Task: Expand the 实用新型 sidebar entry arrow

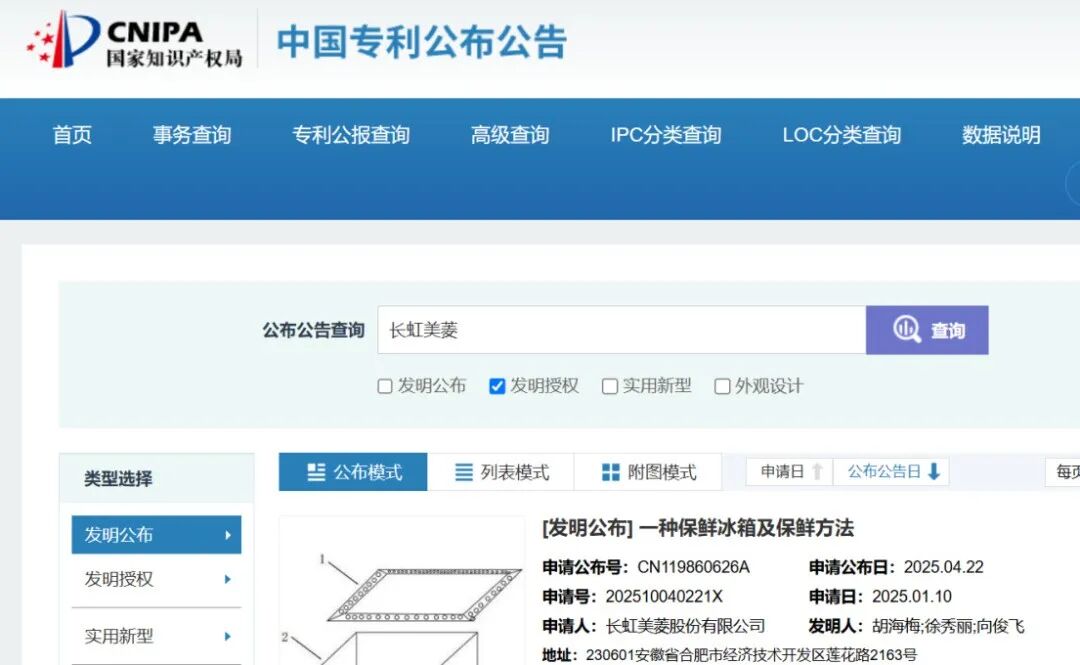Action: pyautogui.click(x=228, y=636)
